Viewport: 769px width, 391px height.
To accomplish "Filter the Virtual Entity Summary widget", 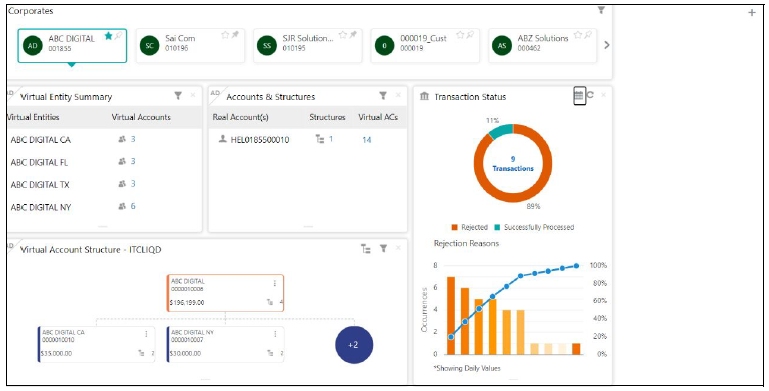I will click(x=178, y=96).
